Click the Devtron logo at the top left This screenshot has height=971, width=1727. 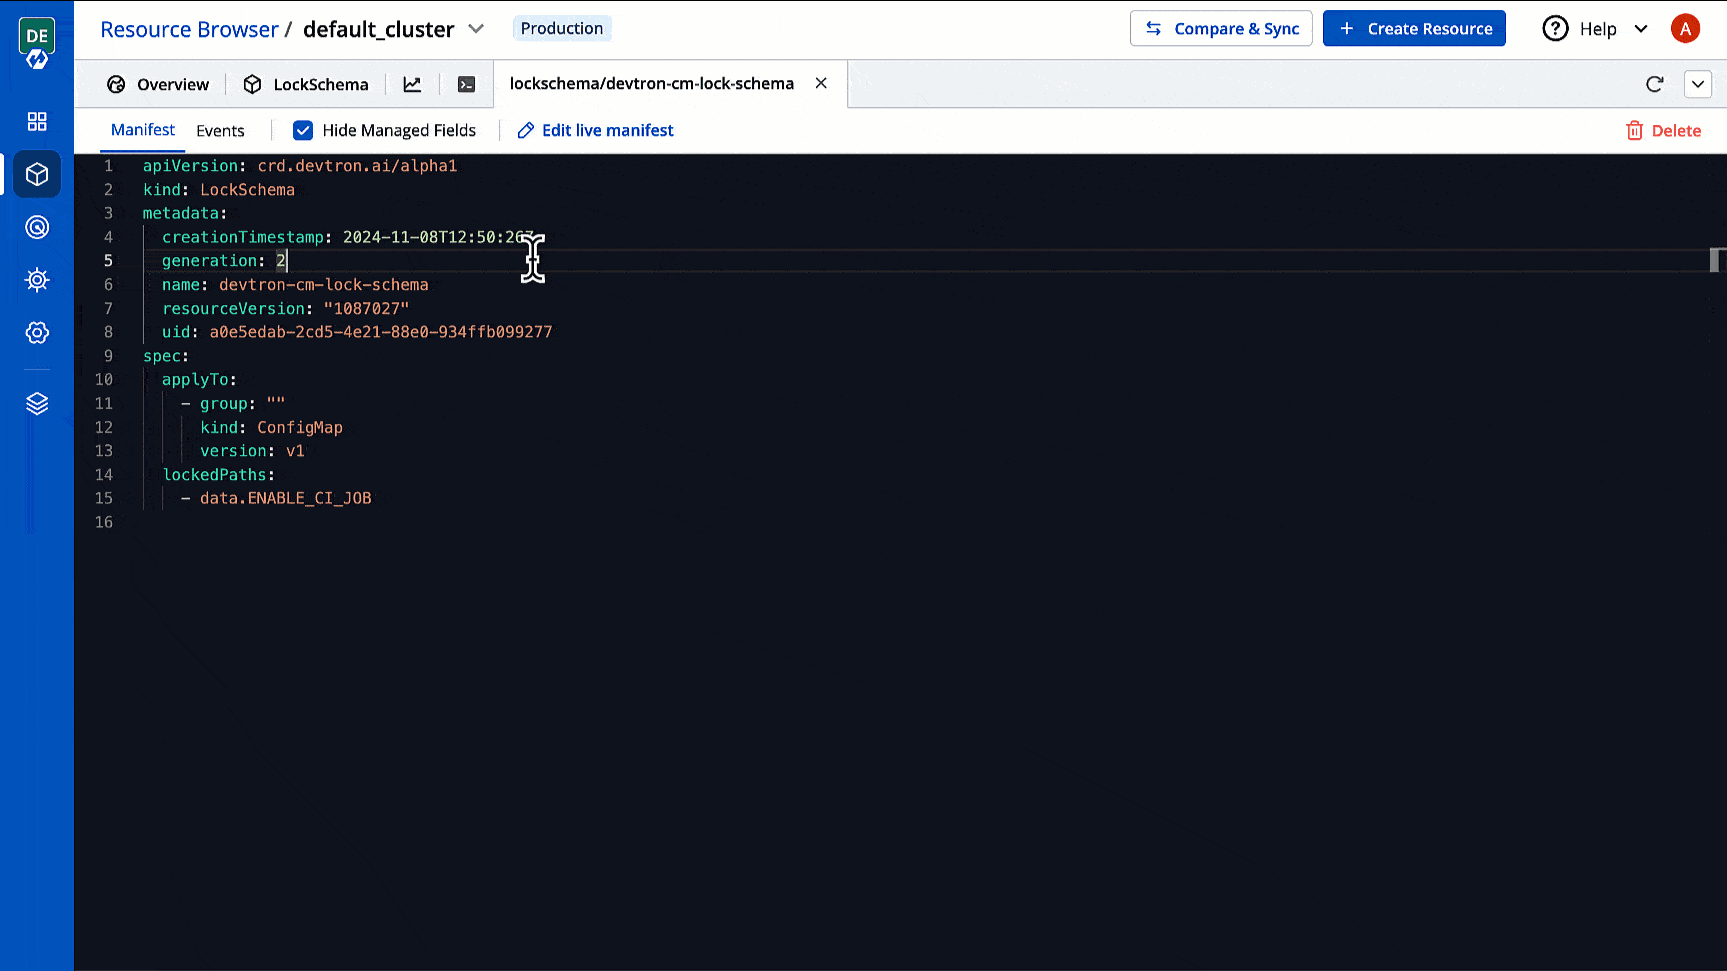(37, 36)
